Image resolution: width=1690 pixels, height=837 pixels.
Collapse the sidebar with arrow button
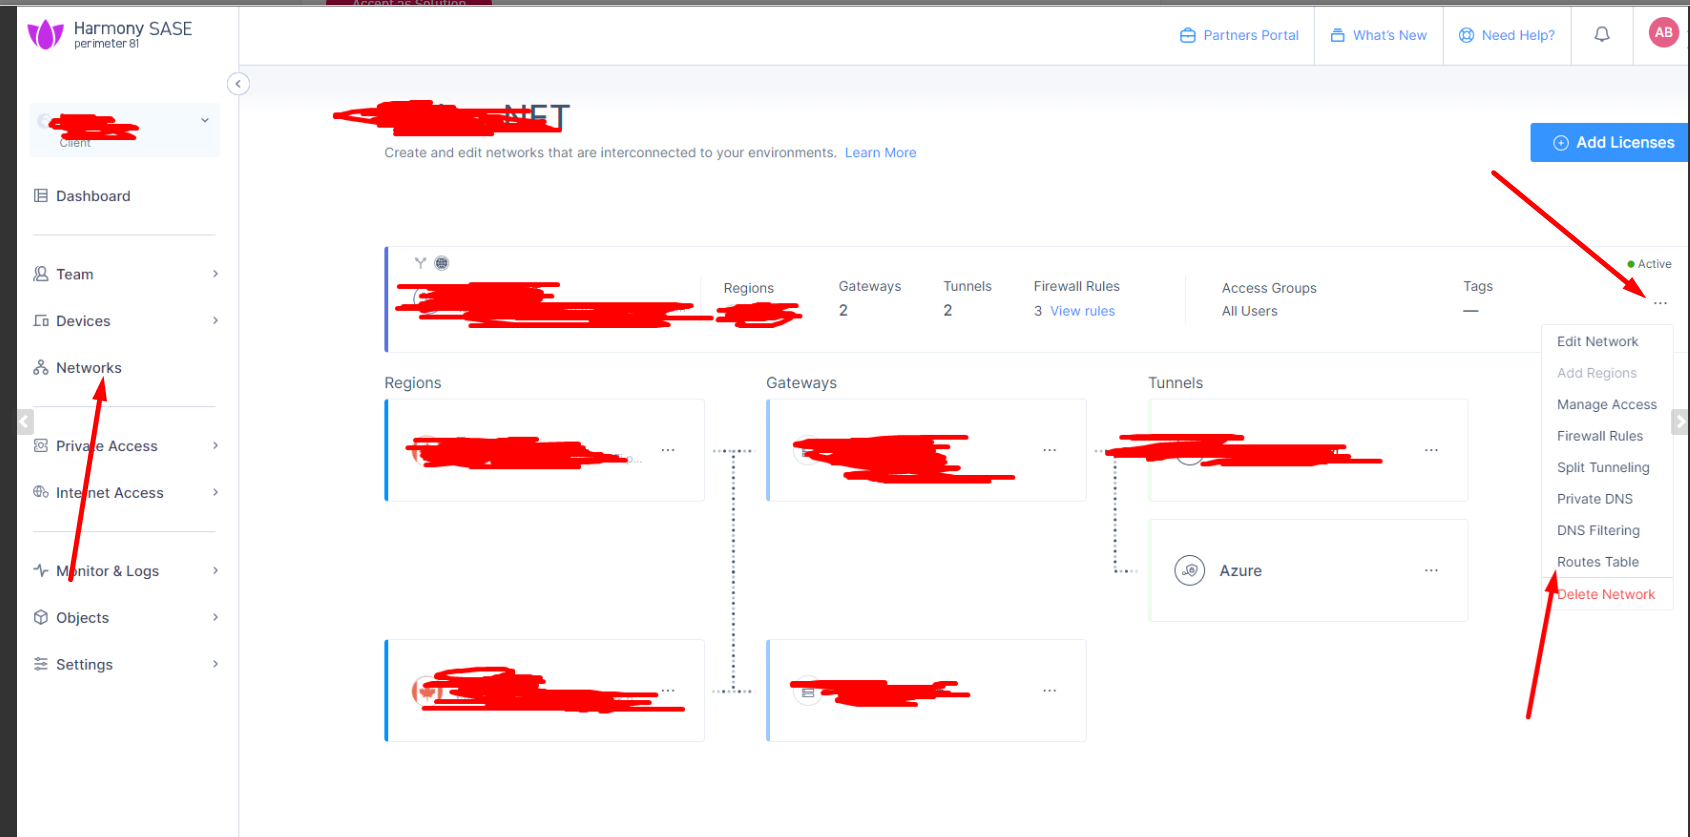238,84
